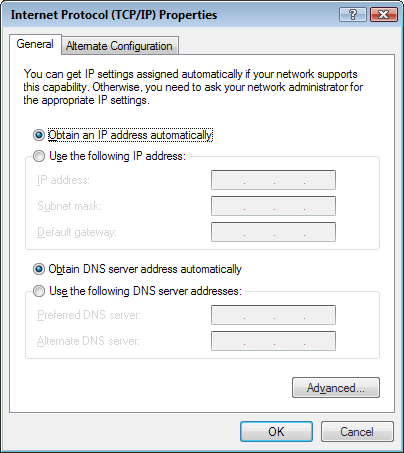Close the TCP/IP Properties dialog
Image resolution: width=404 pixels, height=453 pixels.
(x=384, y=15)
